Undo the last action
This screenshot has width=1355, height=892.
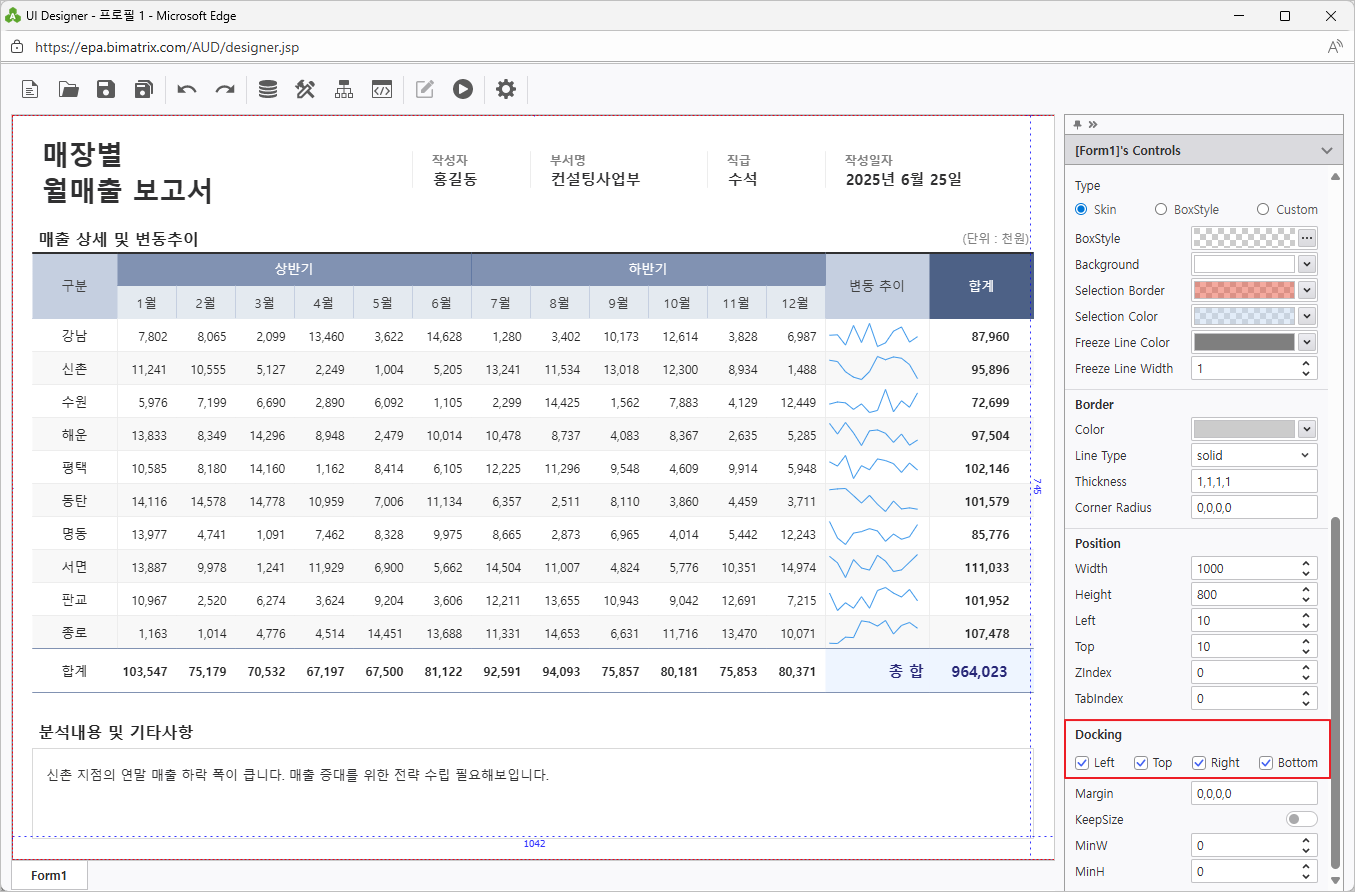tap(187, 89)
